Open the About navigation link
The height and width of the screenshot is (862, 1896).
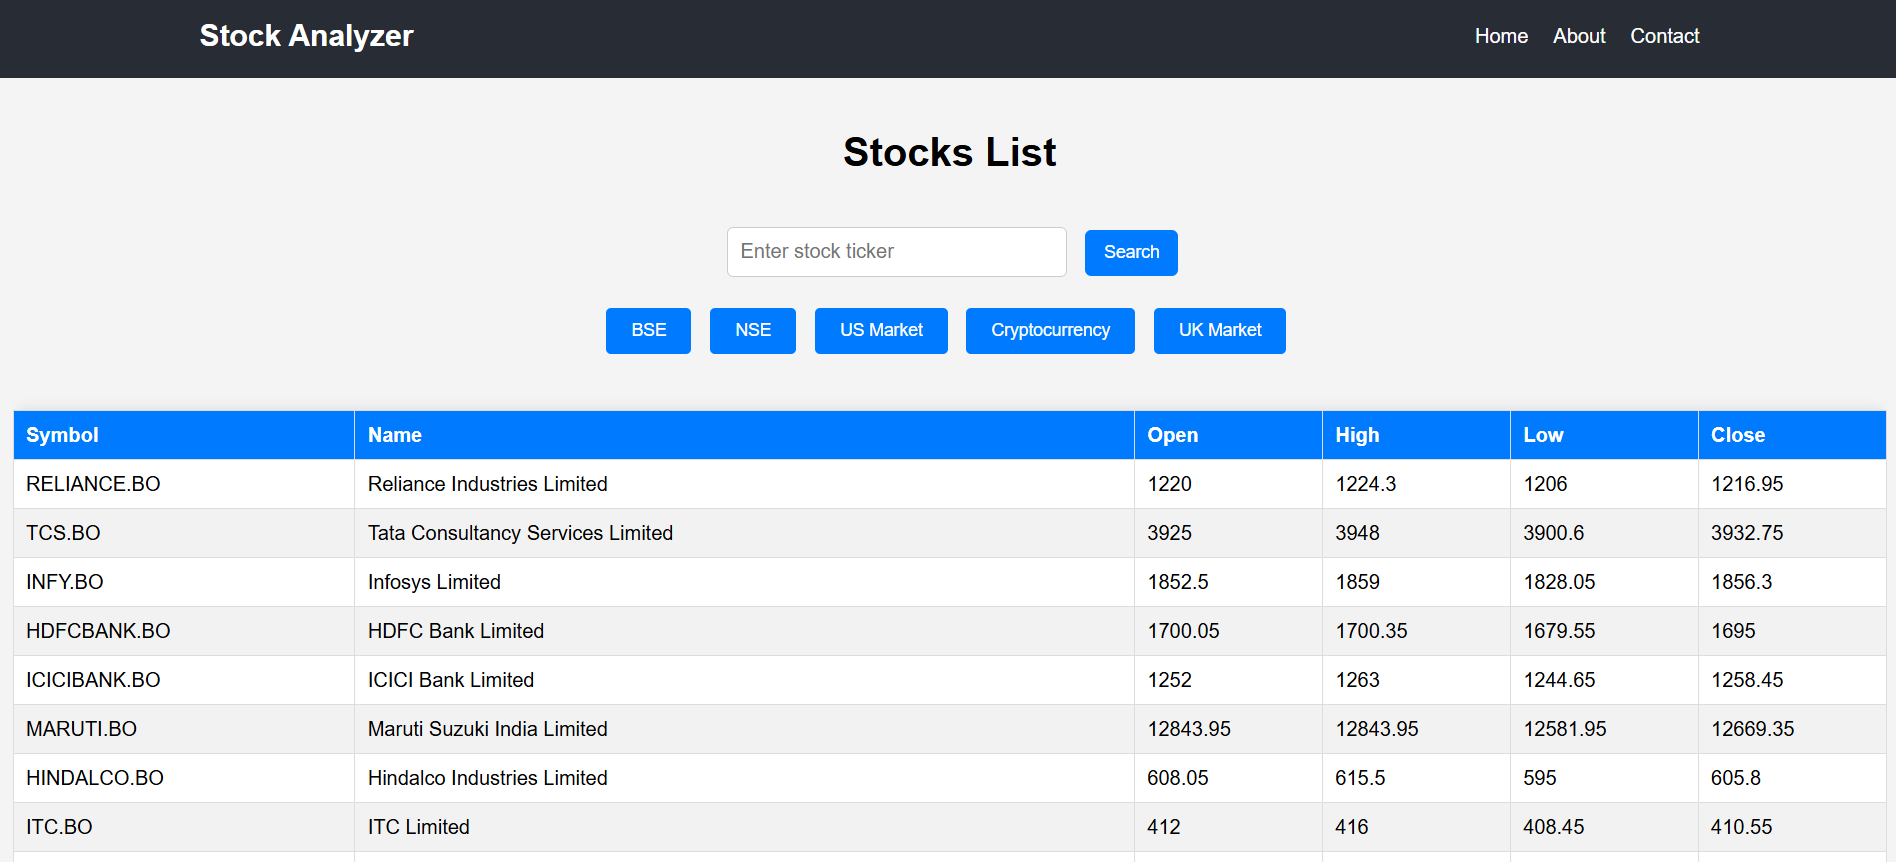(x=1579, y=36)
